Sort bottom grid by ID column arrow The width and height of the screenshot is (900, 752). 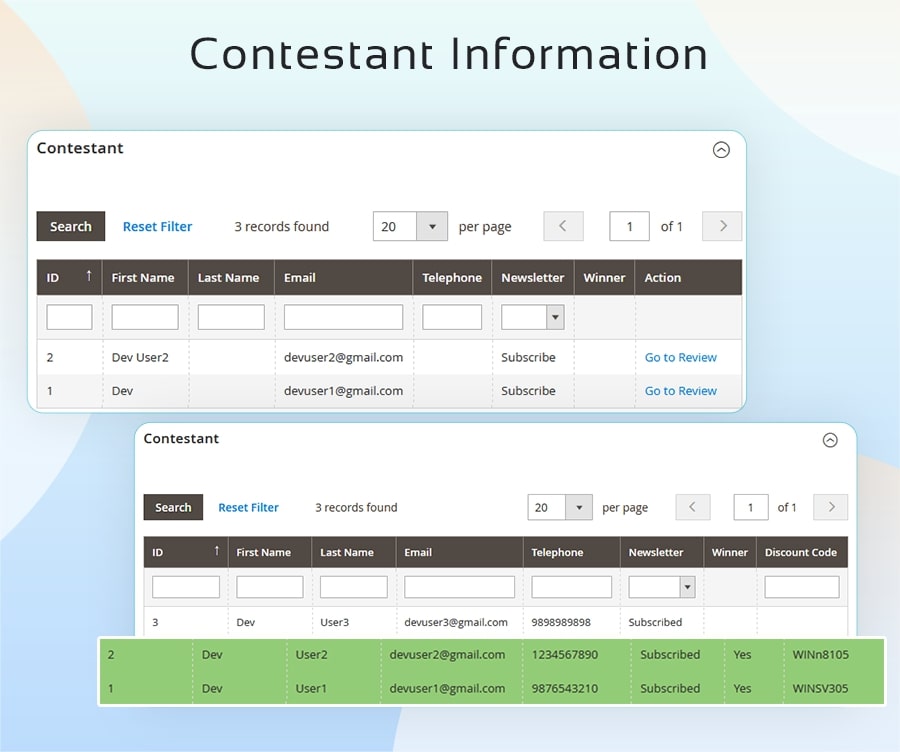216,551
